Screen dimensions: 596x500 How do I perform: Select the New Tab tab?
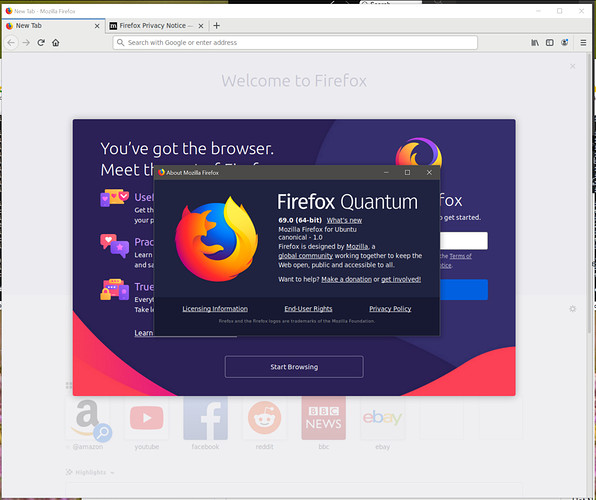[53, 25]
